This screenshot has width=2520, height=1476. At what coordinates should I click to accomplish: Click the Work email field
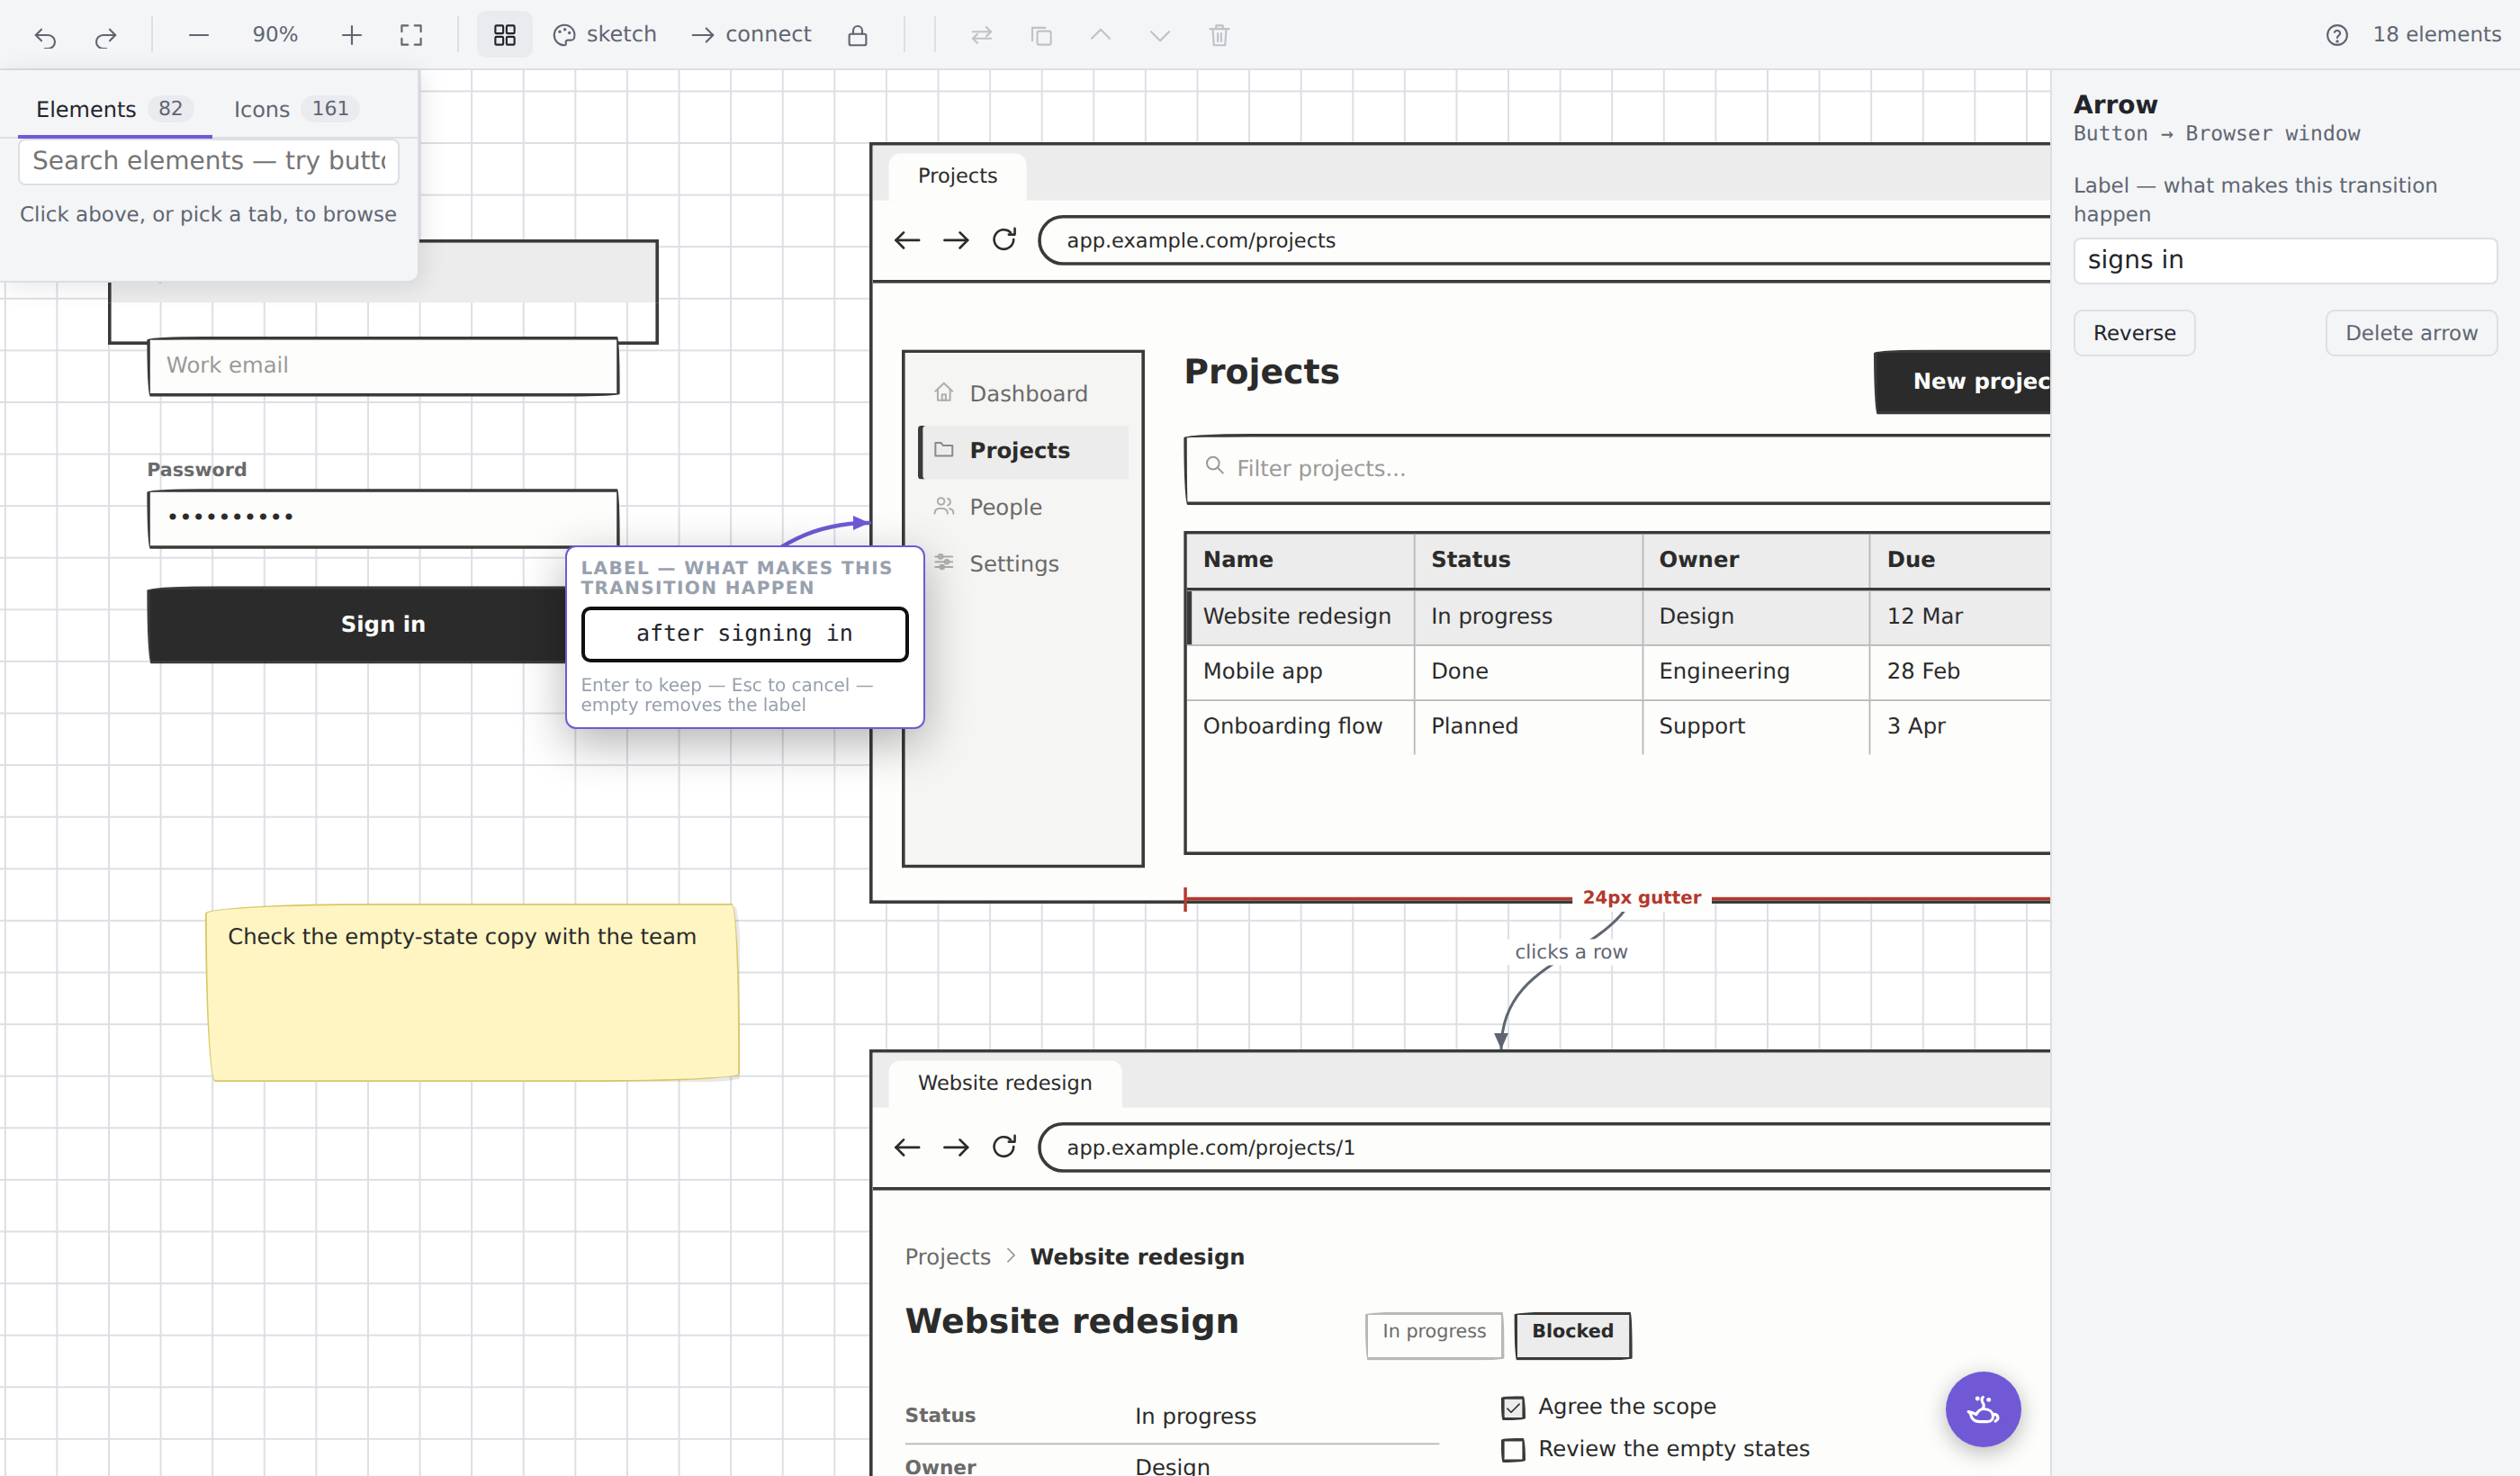tap(383, 366)
